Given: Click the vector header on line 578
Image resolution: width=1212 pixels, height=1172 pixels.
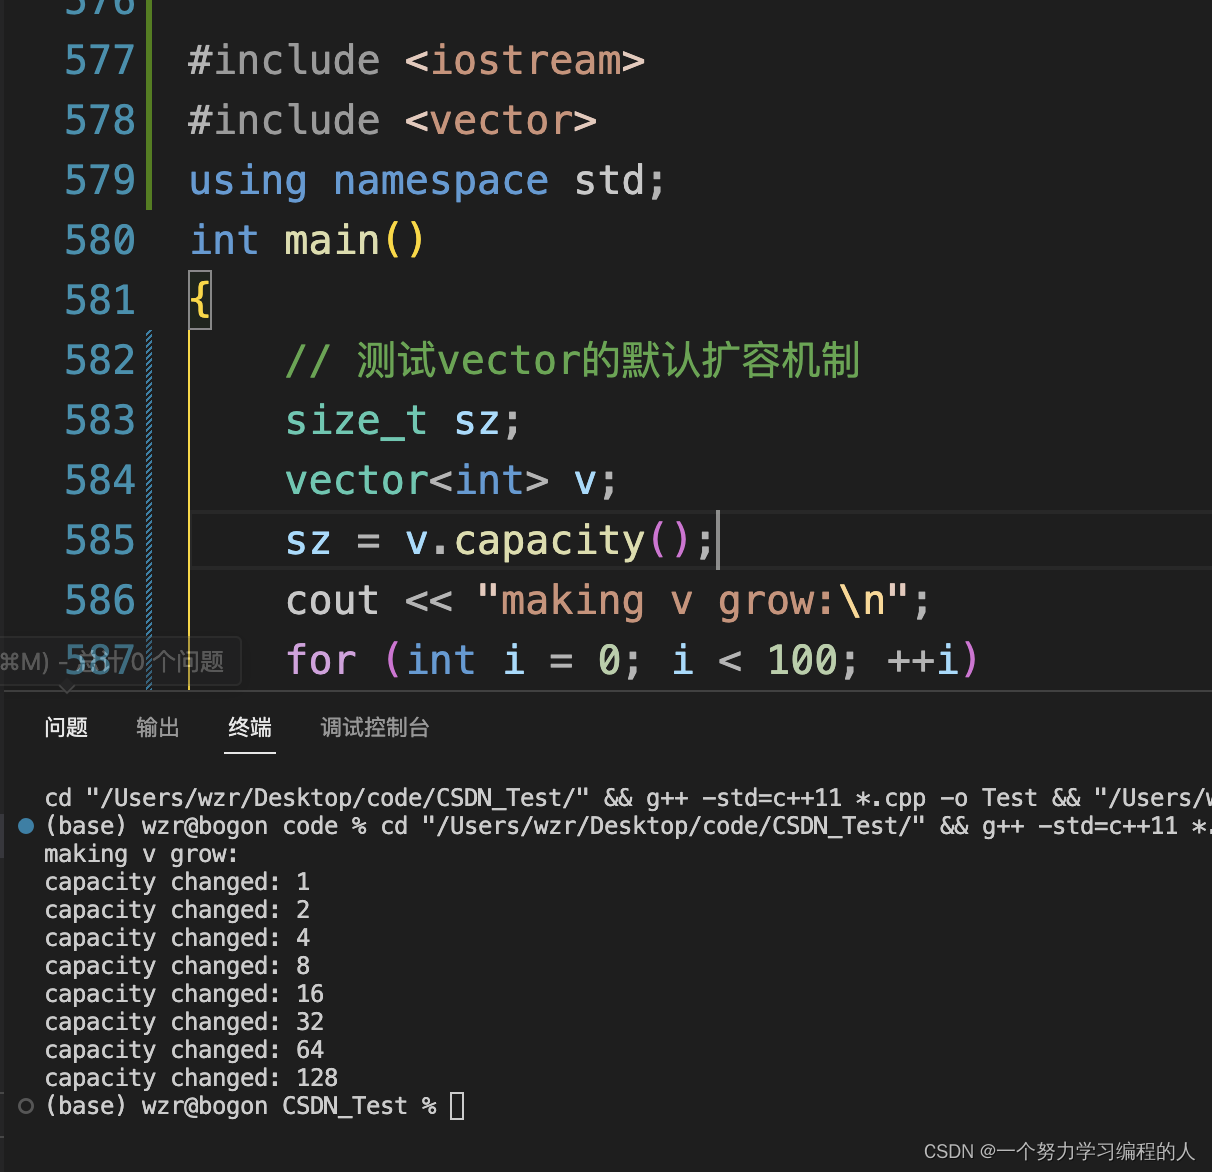Looking at the screenshot, I should (501, 121).
